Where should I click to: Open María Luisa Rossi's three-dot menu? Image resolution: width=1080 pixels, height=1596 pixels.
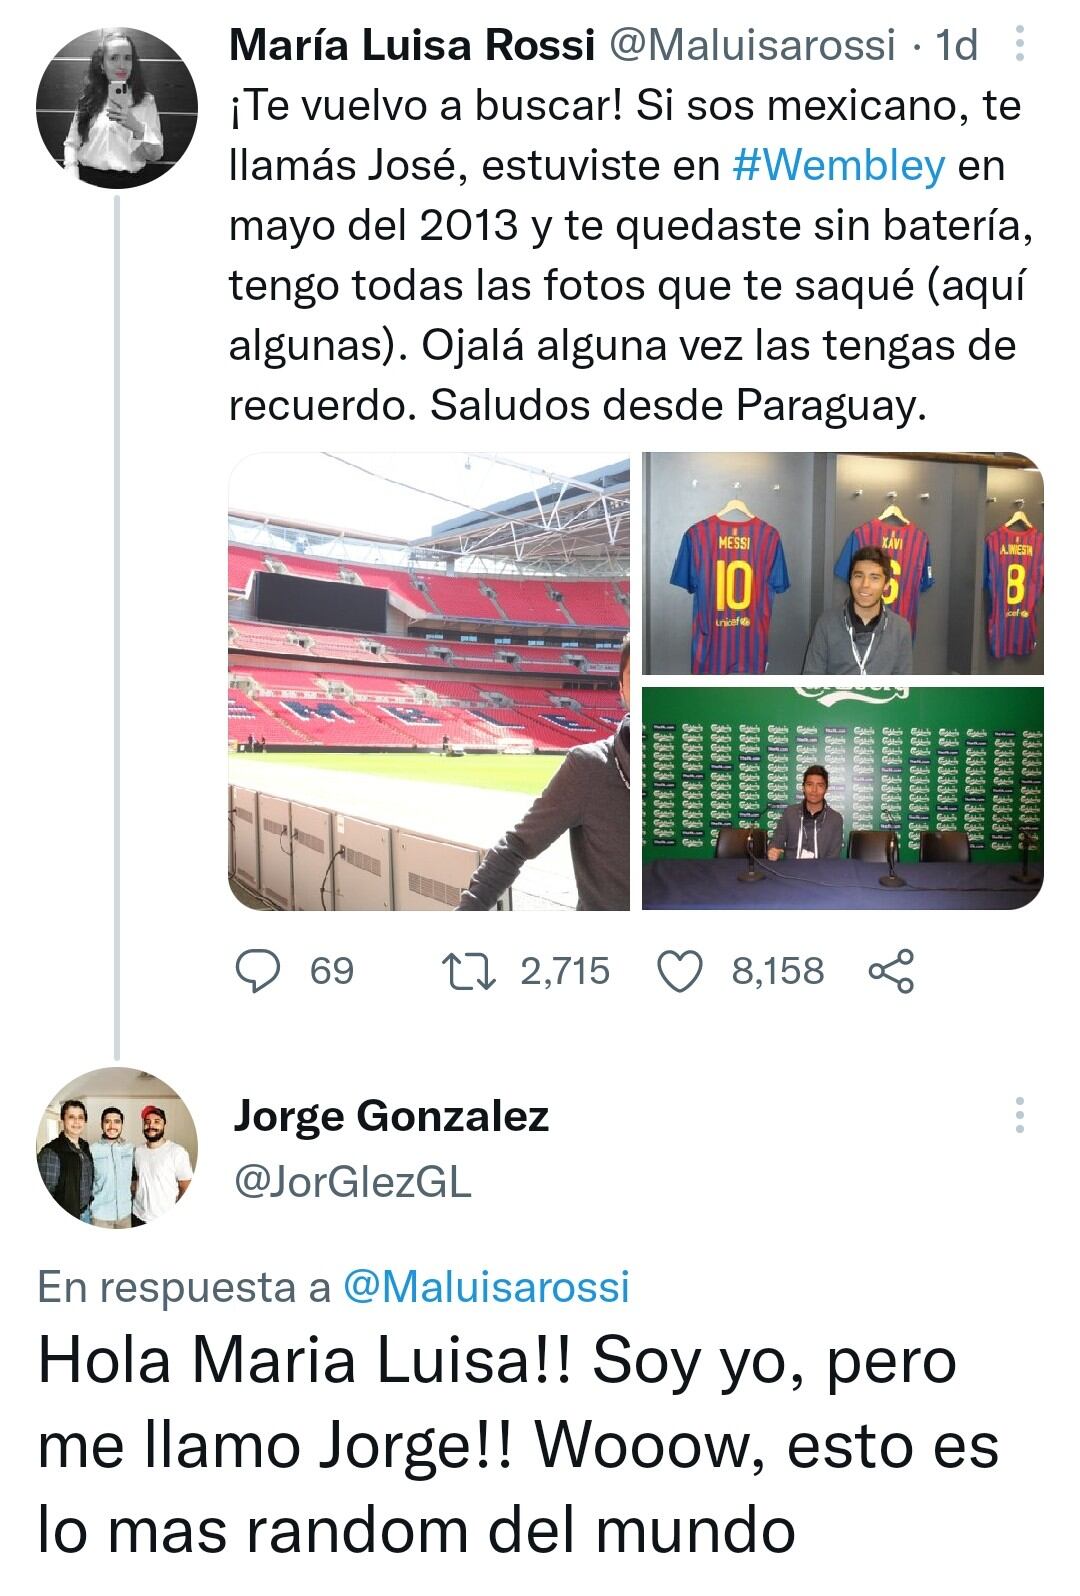pyautogui.click(x=1019, y=44)
